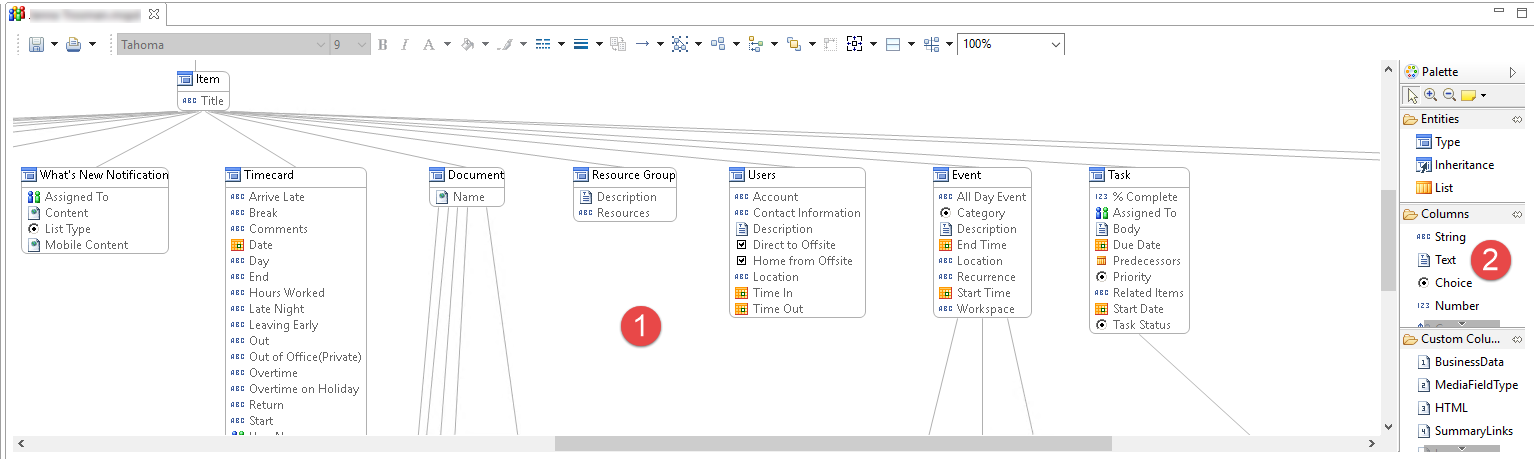Choose the Zoom In palette tool

click(1431, 95)
